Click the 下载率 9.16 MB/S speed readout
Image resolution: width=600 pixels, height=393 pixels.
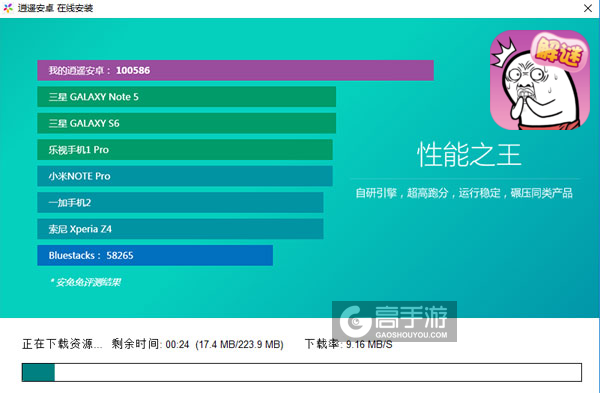tap(348, 344)
